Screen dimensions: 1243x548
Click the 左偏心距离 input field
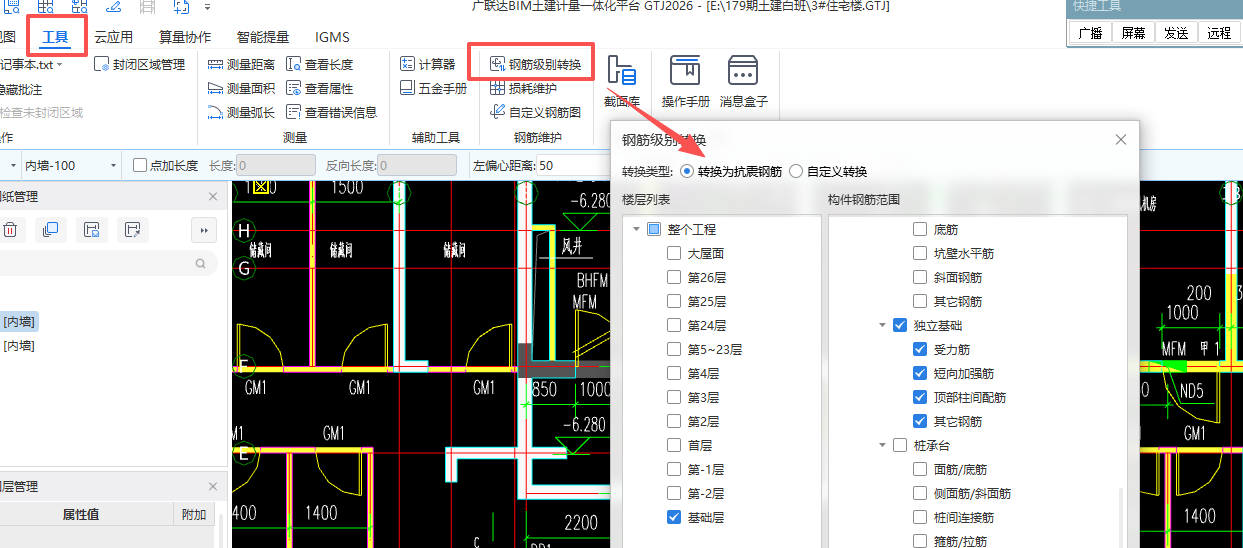coord(573,165)
